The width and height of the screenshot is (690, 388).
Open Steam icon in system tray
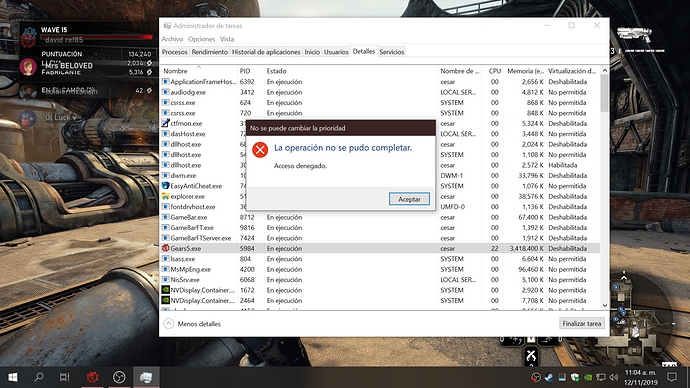click(x=549, y=377)
